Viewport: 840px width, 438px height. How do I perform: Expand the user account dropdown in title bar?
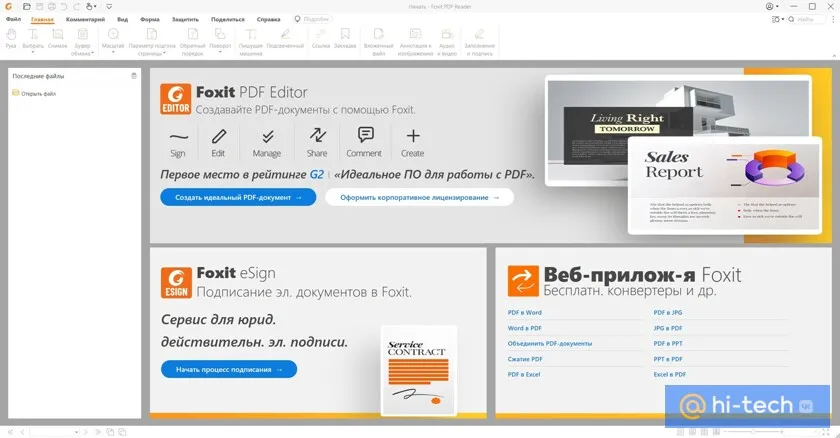773,6
